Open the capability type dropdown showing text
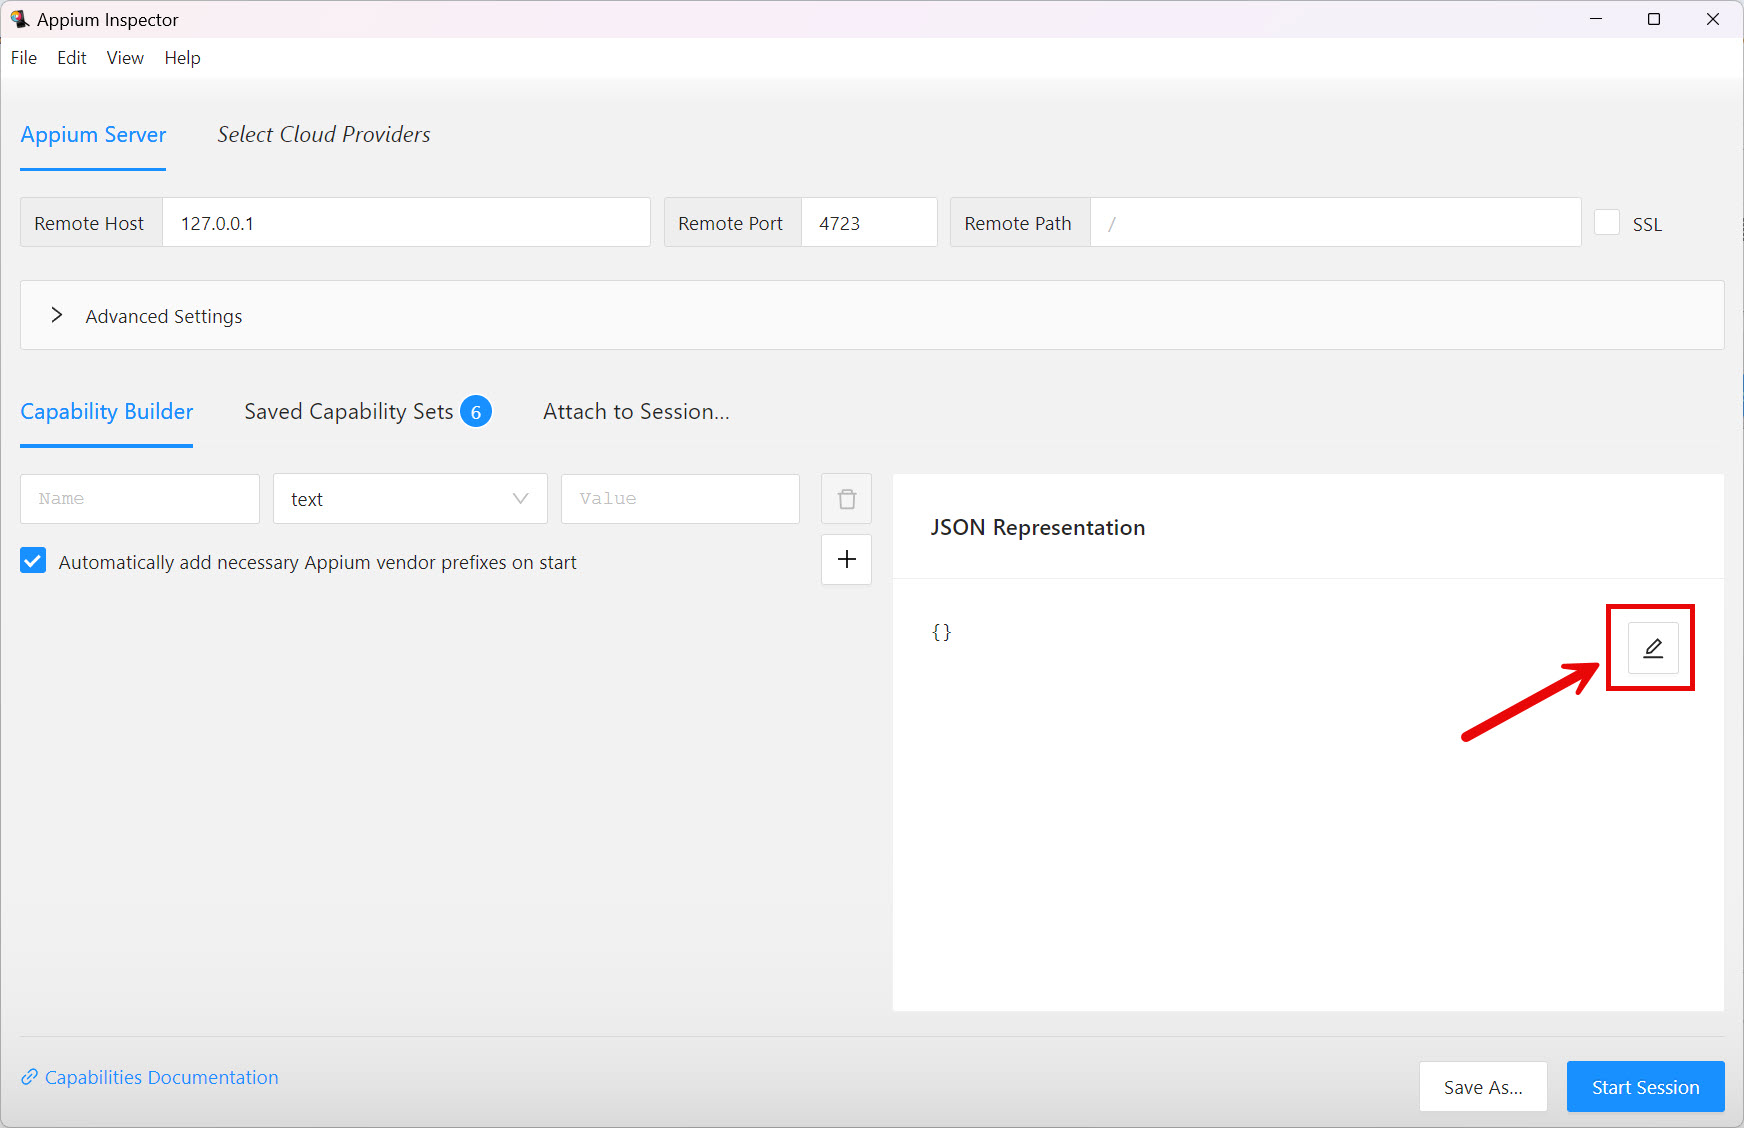1744x1128 pixels. 410,499
